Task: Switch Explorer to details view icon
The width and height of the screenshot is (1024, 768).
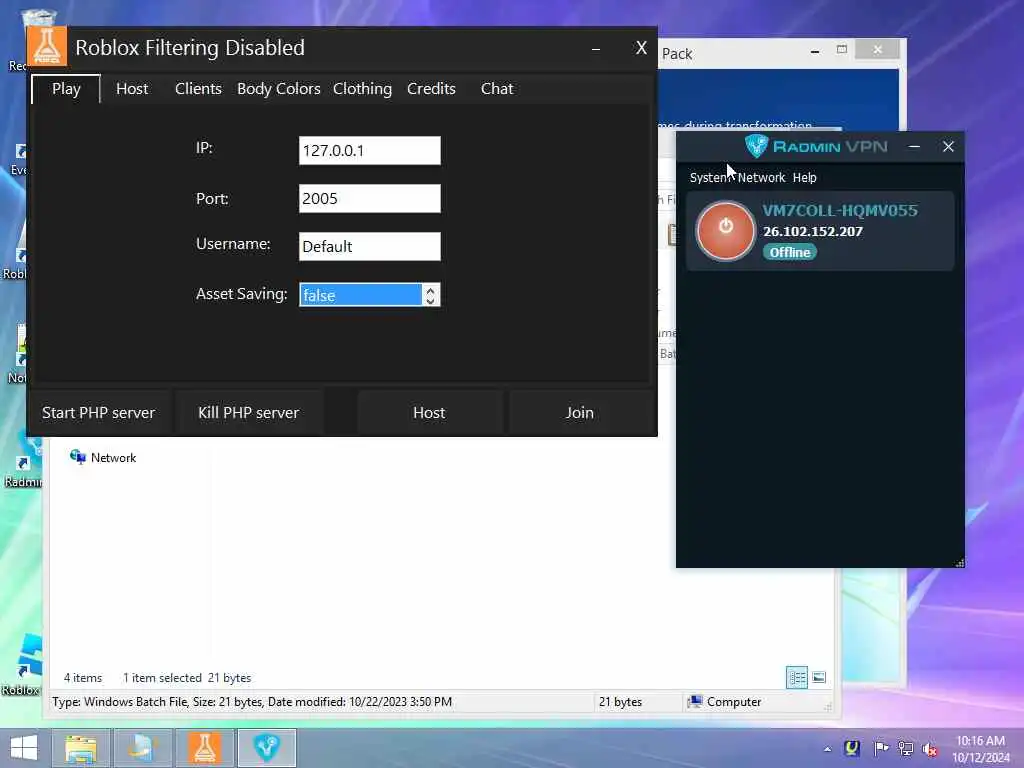Action: pyautogui.click(x=797, y=677)
